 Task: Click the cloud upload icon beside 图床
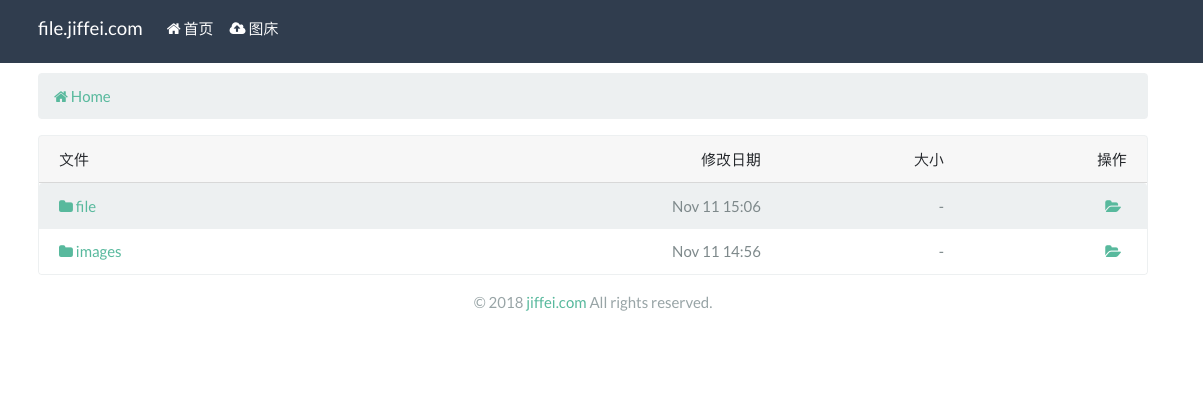click(x=237, y=29)
